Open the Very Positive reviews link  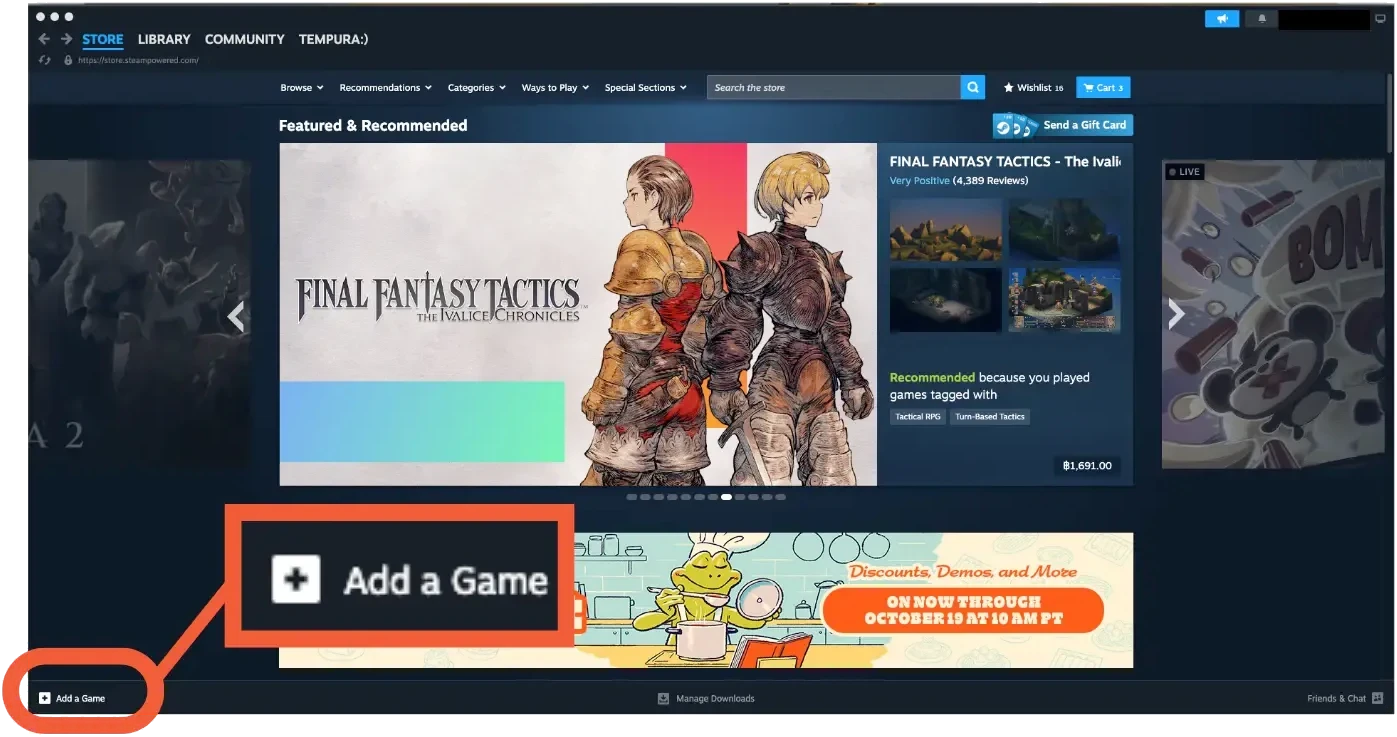coord(919,181)
